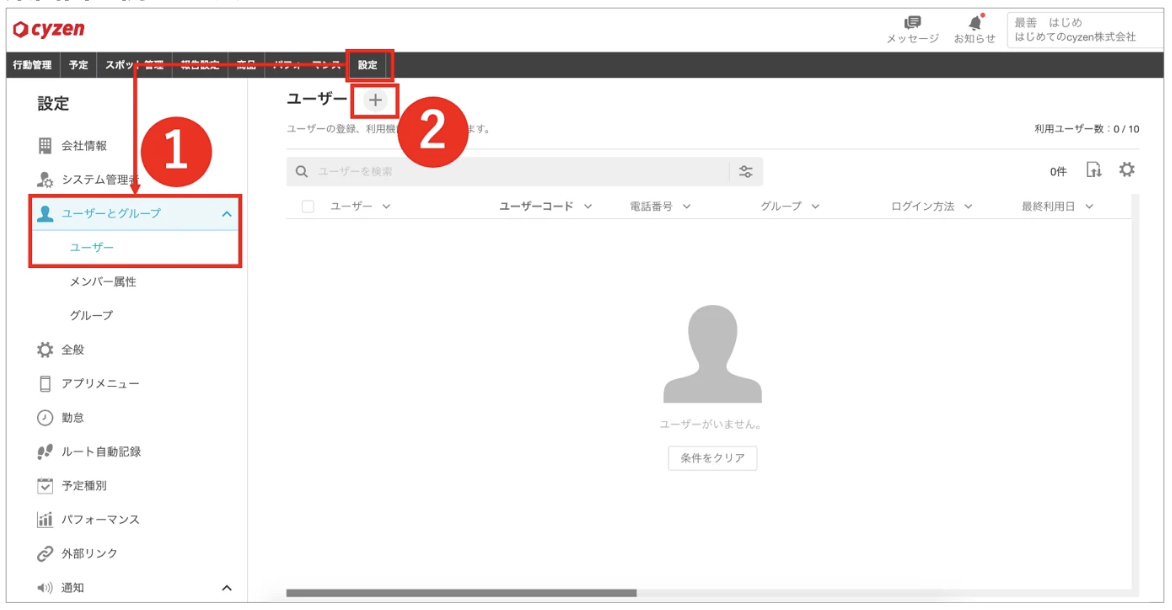Open 全般 settings
The width and height of the screenshot is (1172, 610).
click(x=73, y=349)
